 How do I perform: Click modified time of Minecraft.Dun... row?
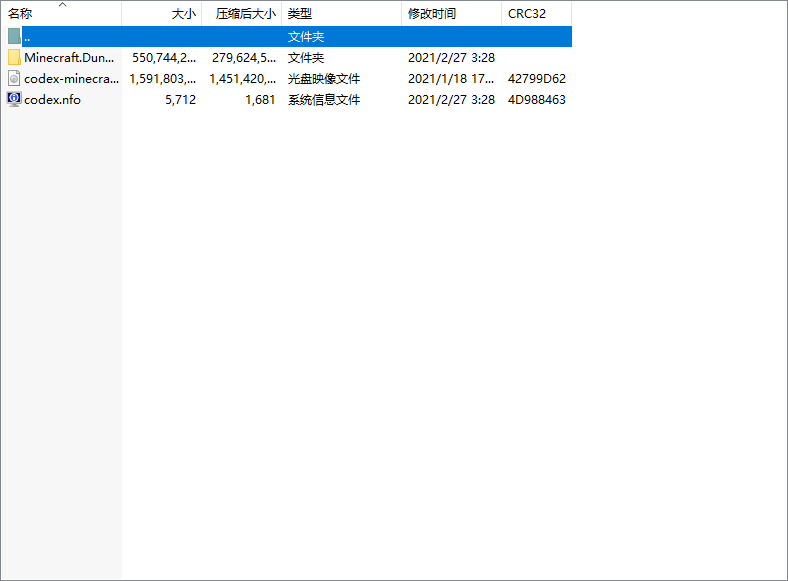click(x=451, y=58)
